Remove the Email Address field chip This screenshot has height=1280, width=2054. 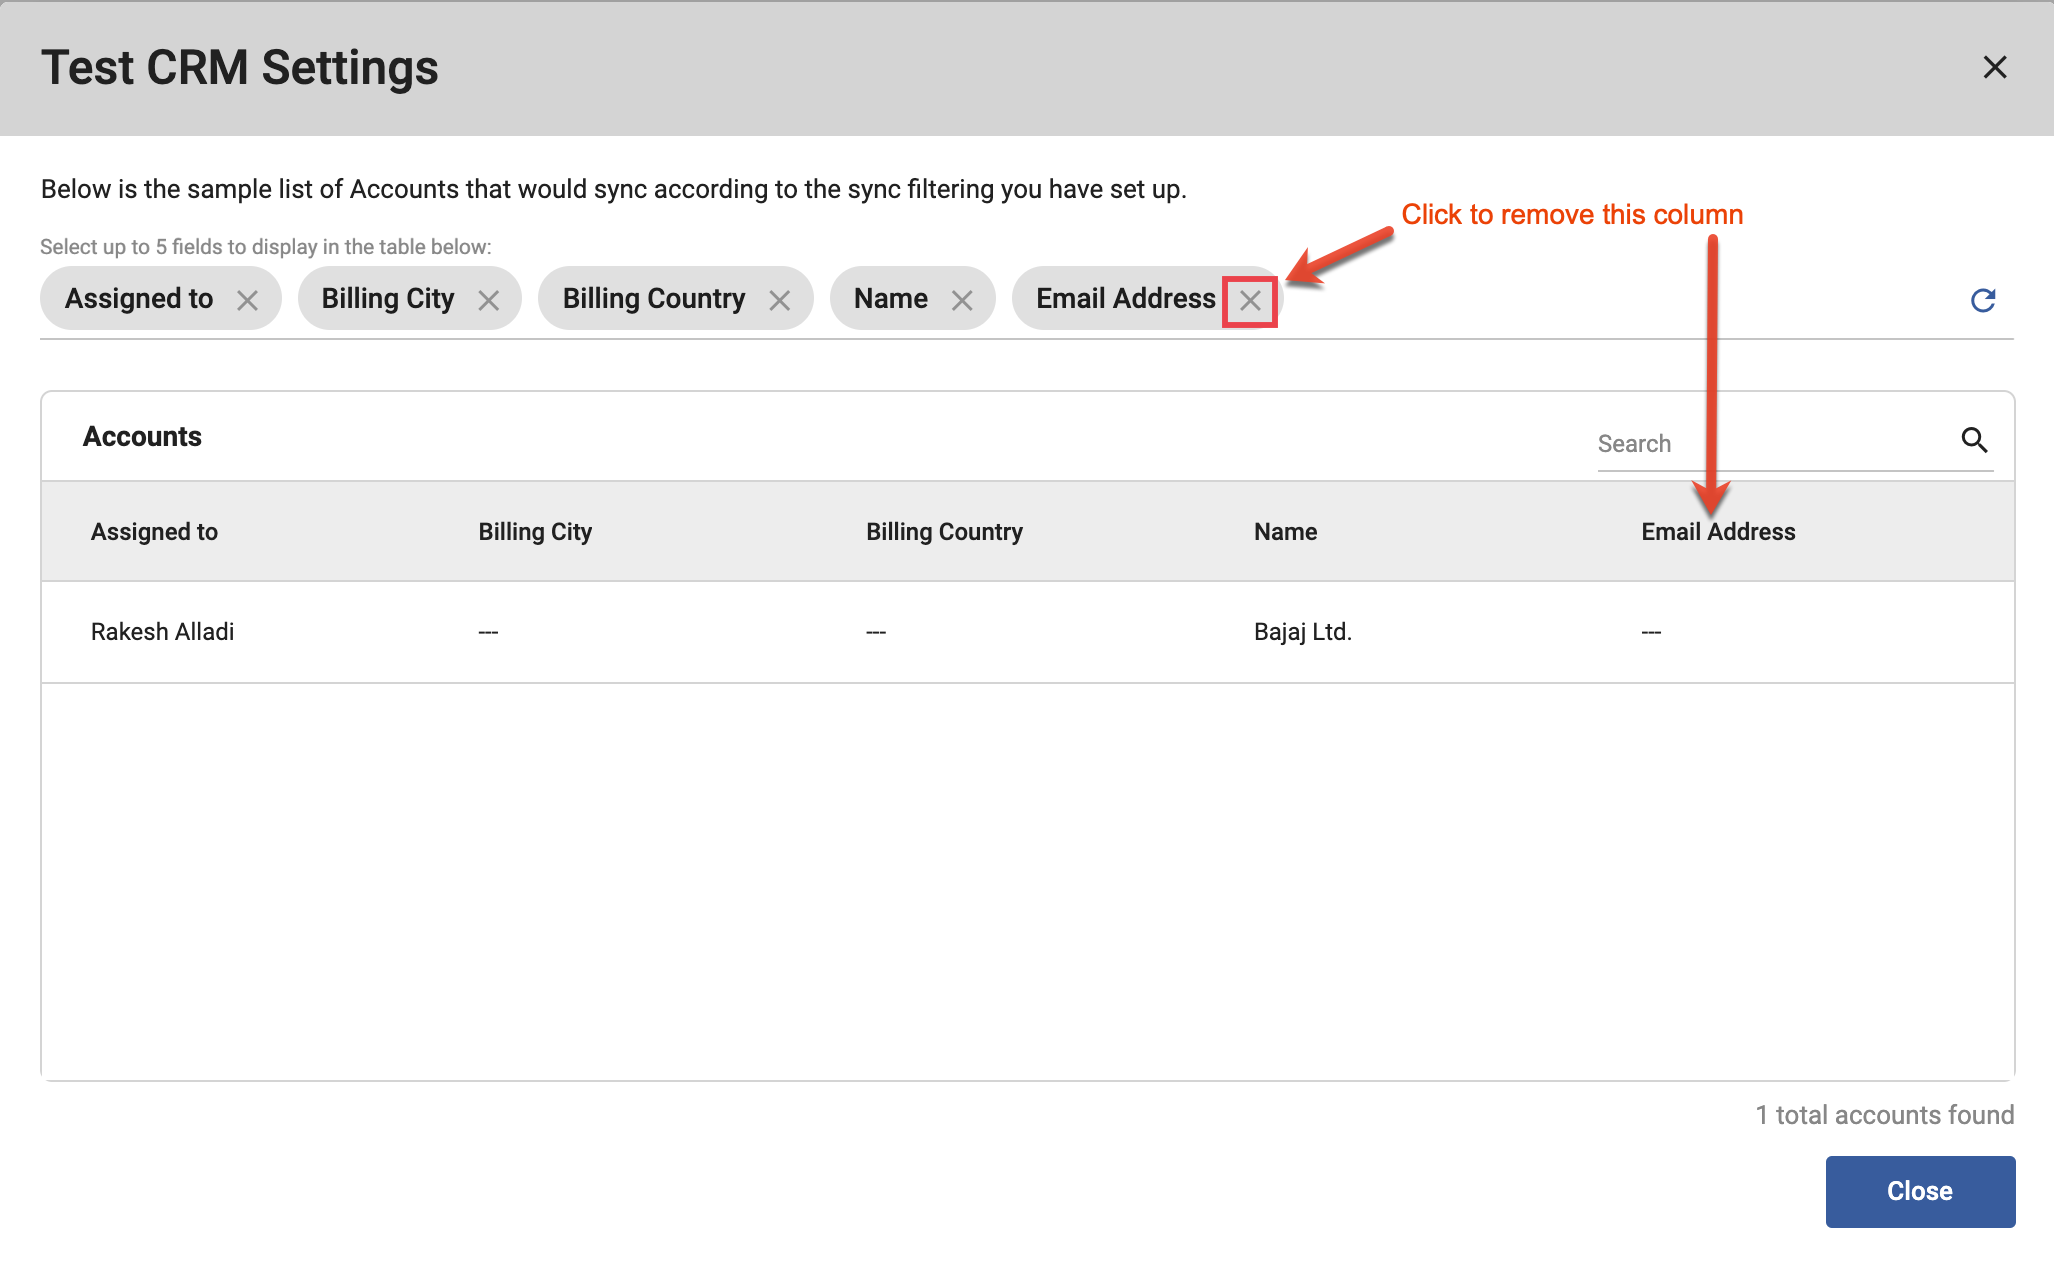(1249, 298)
